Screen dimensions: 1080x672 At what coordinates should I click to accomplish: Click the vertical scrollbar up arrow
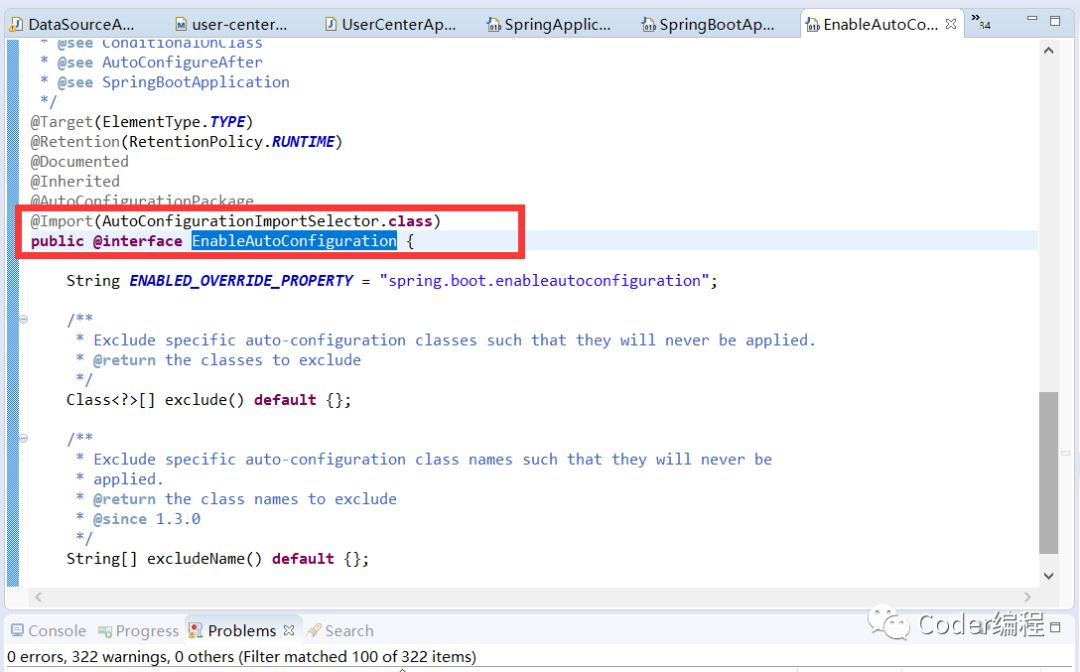pyautogui.click(x=1048, y=50)
